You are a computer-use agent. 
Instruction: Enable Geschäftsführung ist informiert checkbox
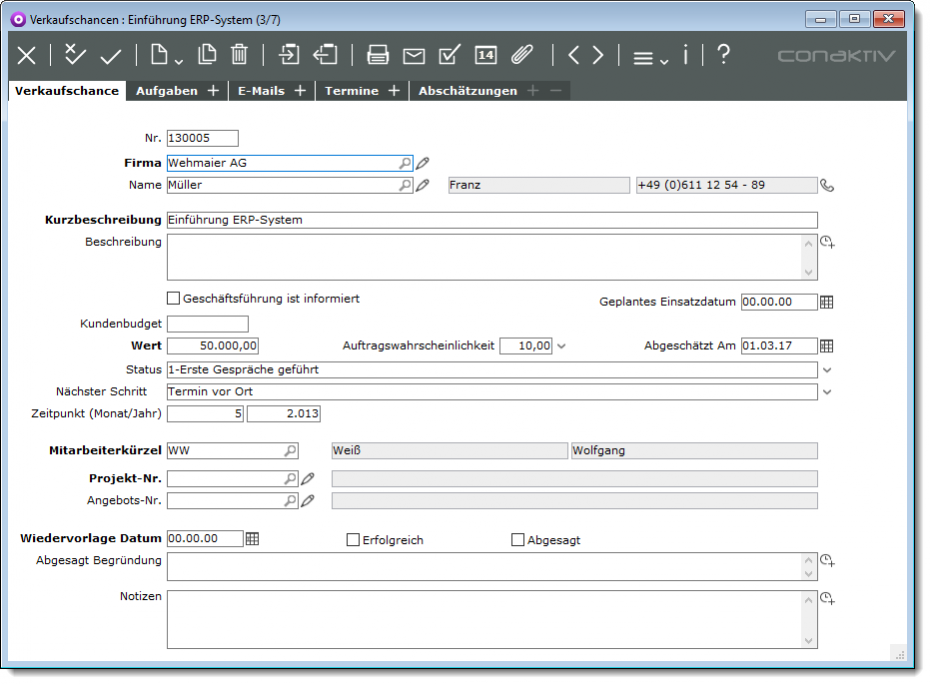coord(173,298)
